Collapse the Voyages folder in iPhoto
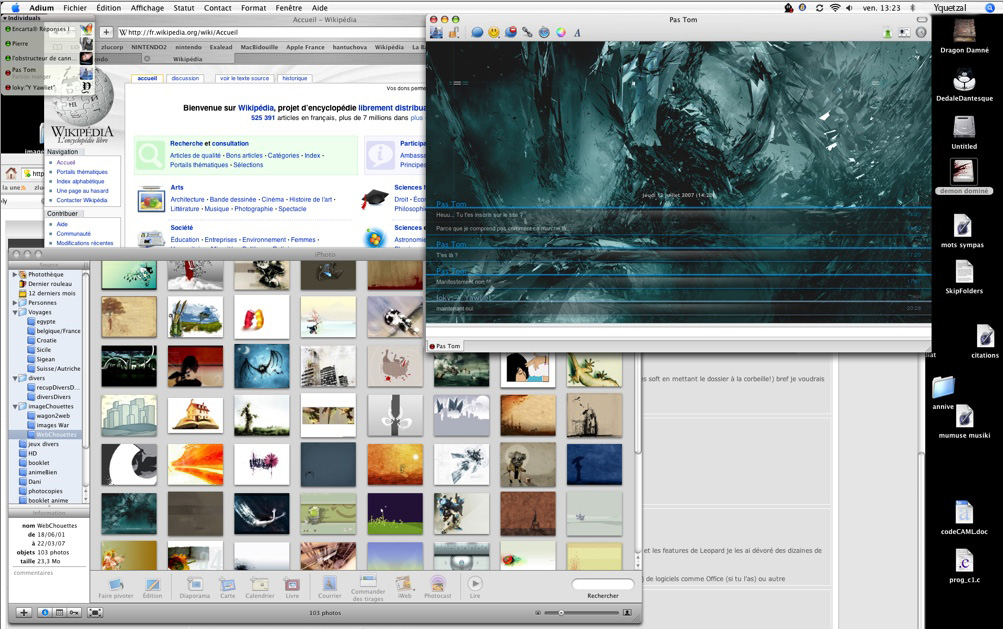 [x=15, y=312]
